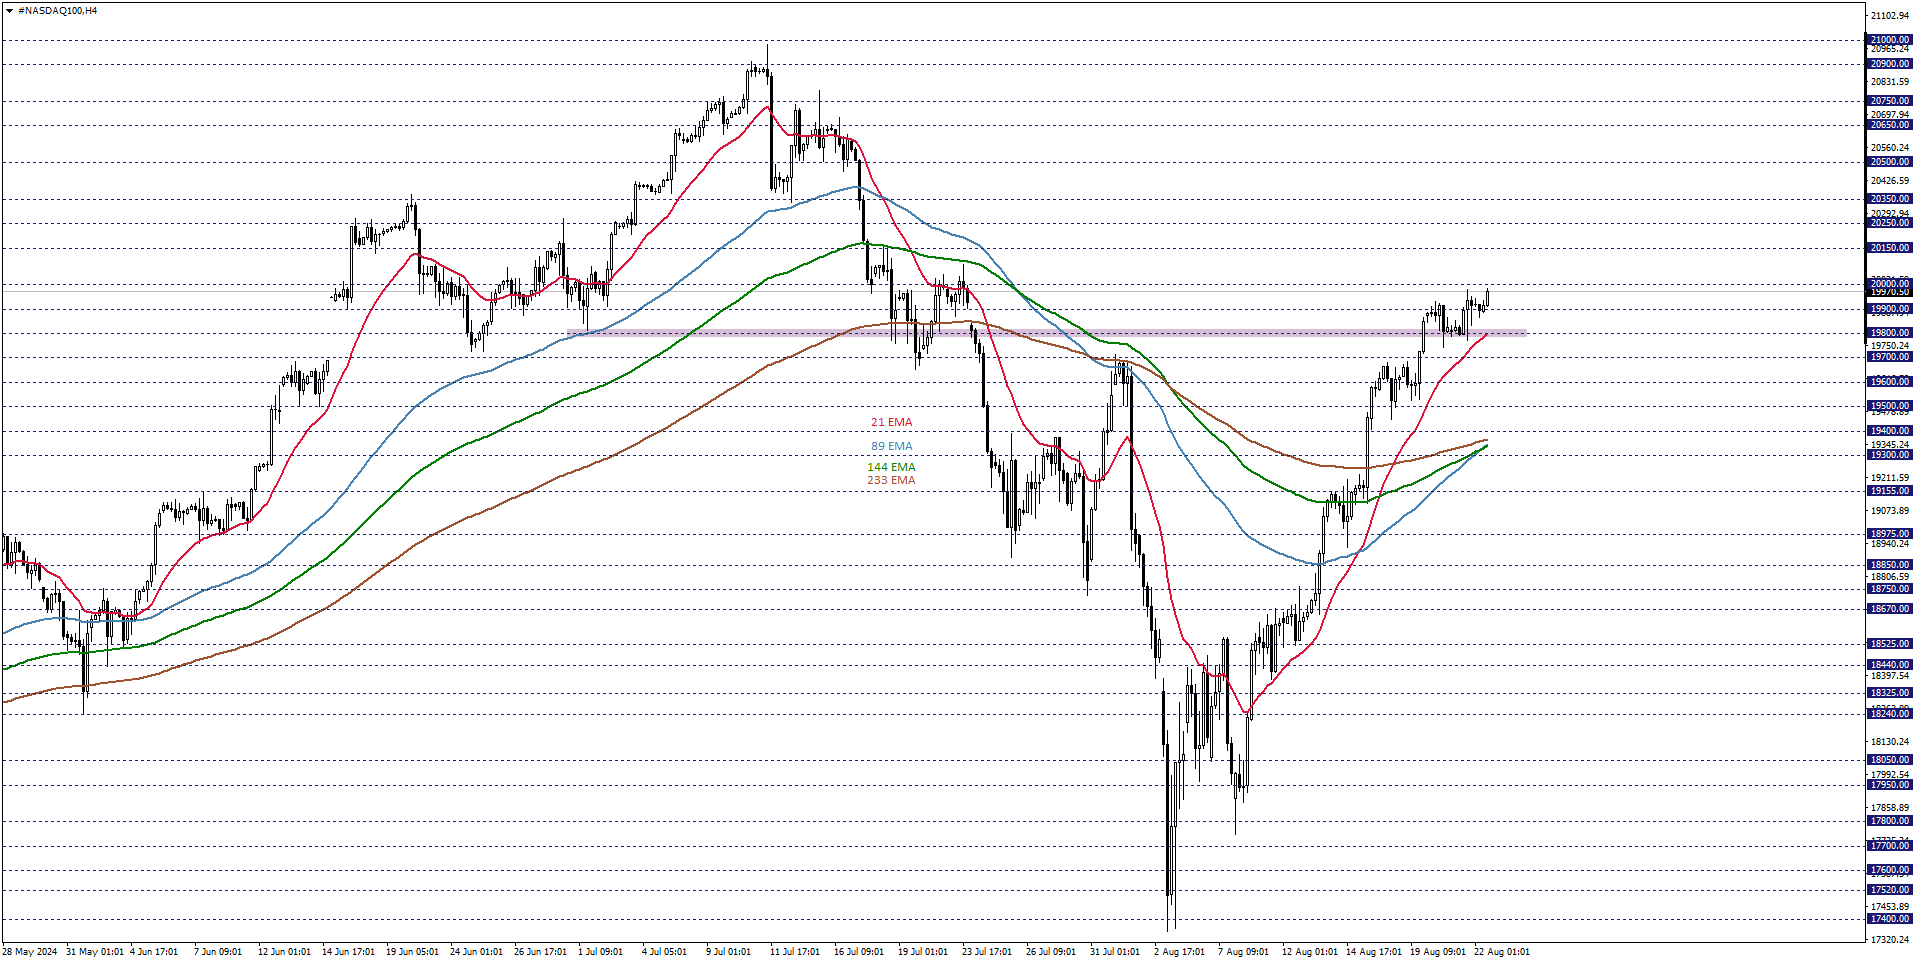This screenshot has height=963, width=1916.
Task: Click the 14 Aug 17:01 time label
Action: coord(1374,952)
